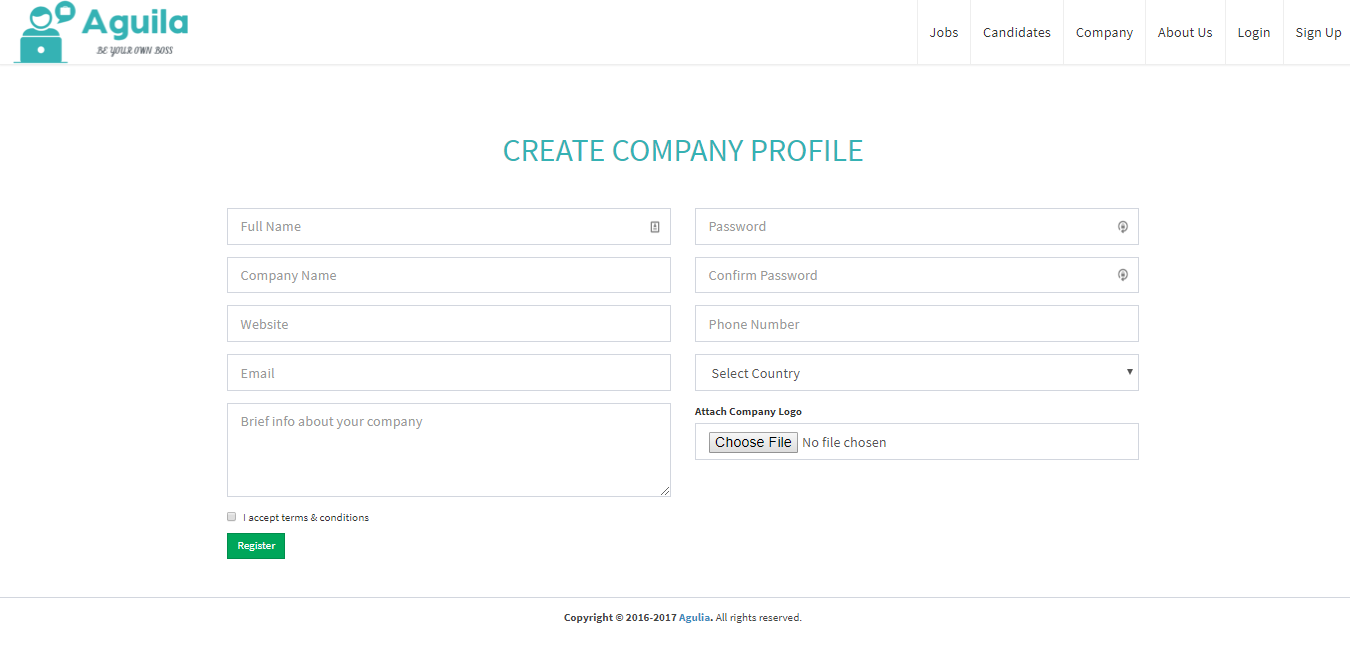Click the key icon in Confirm Password field
The width and height of the screenshot is (1350, 660).
pos(1123,275)
